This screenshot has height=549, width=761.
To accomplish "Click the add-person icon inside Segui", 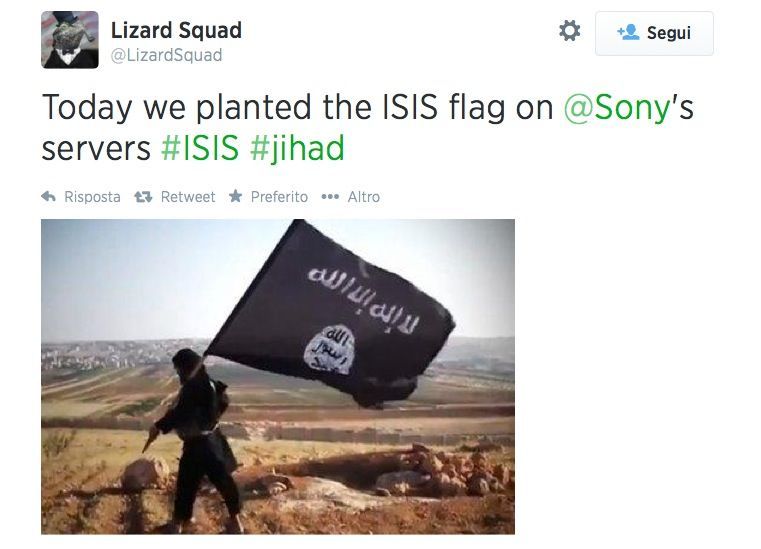I will click(x=629, y=33).
